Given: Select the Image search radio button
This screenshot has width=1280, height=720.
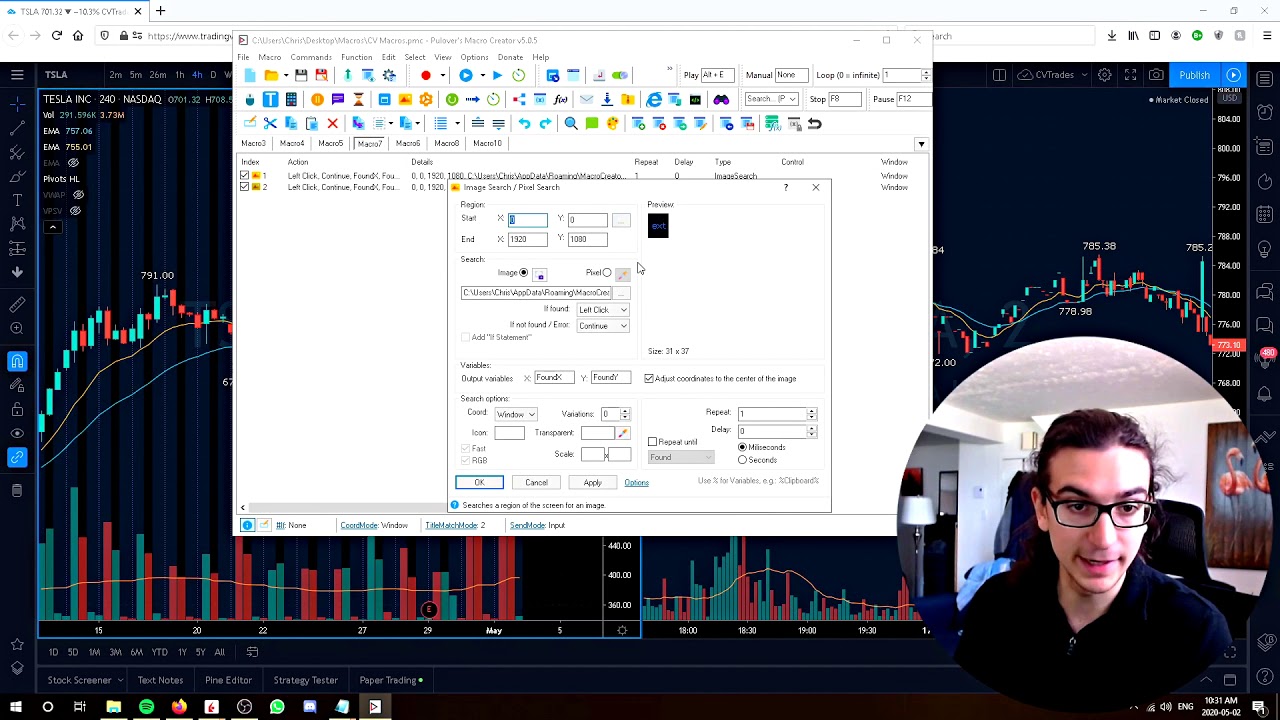Looking at the screenshot, I should click(523, 273).
